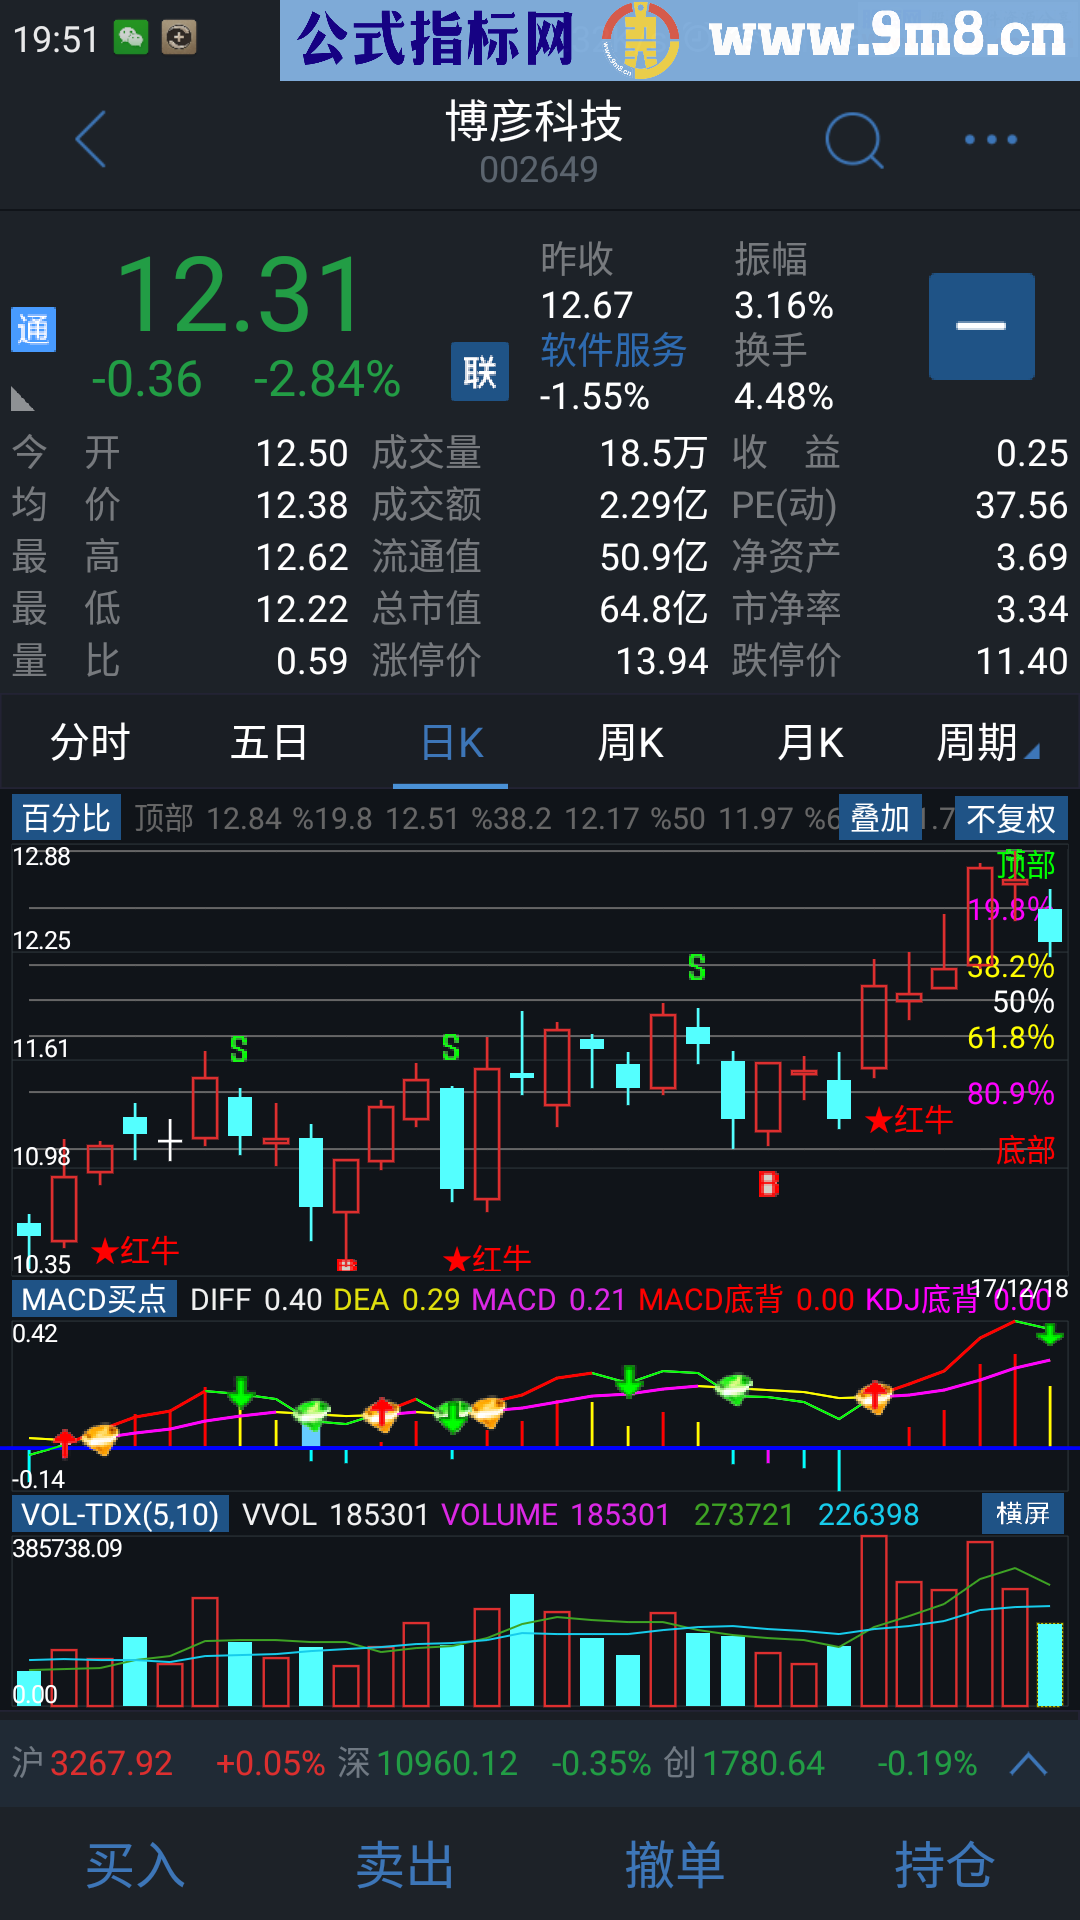The height and width of the screenshot is (1920, 1080).
Task: Tap the 买入 buy button
Action: (135, 1866)
